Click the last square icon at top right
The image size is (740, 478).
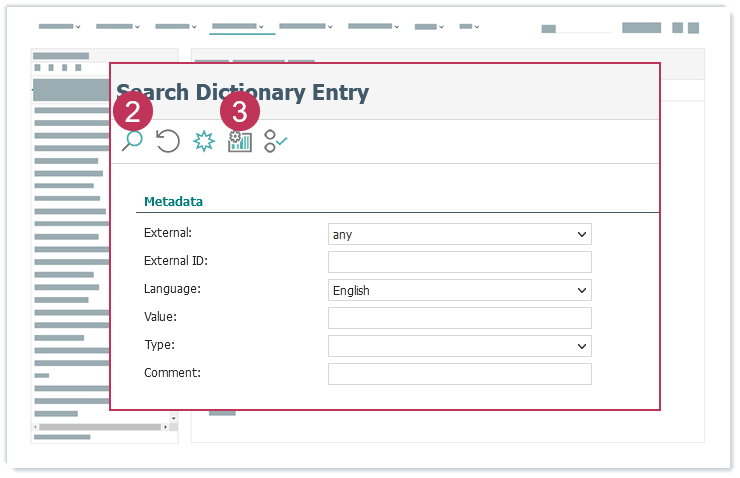(x=692, y=28)
